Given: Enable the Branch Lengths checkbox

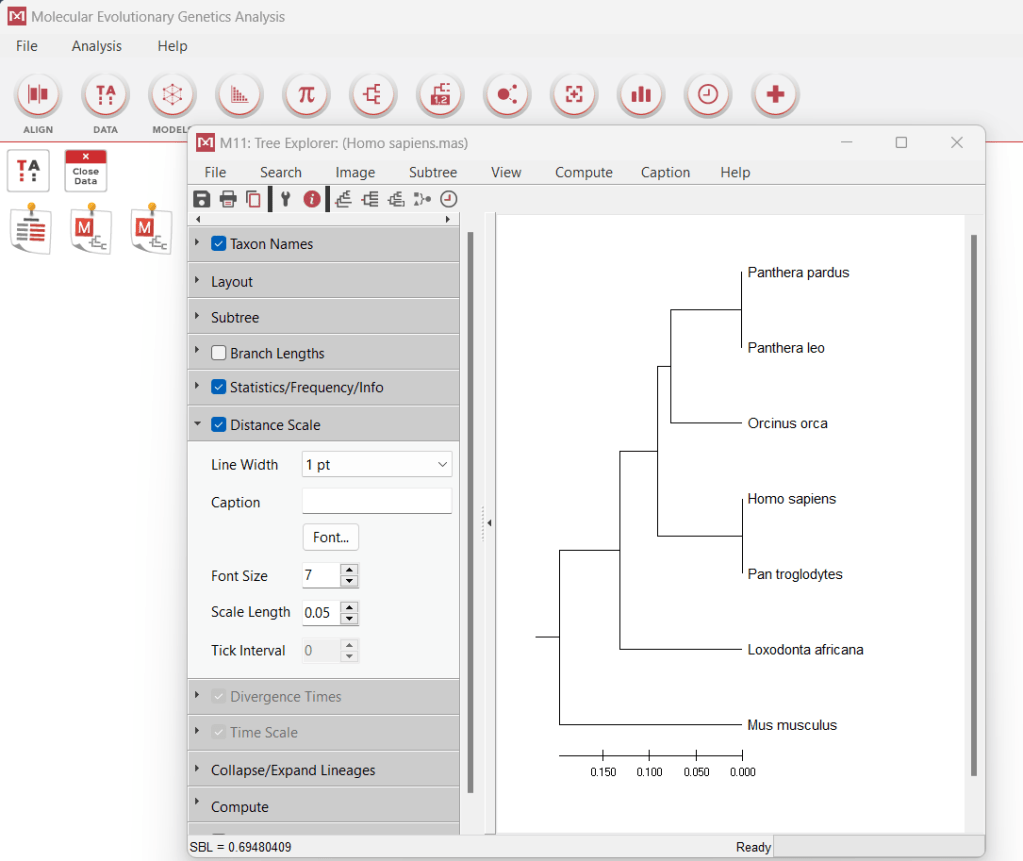Looking at the screenshot, I should pyautogui.click(x=219, y=353).
